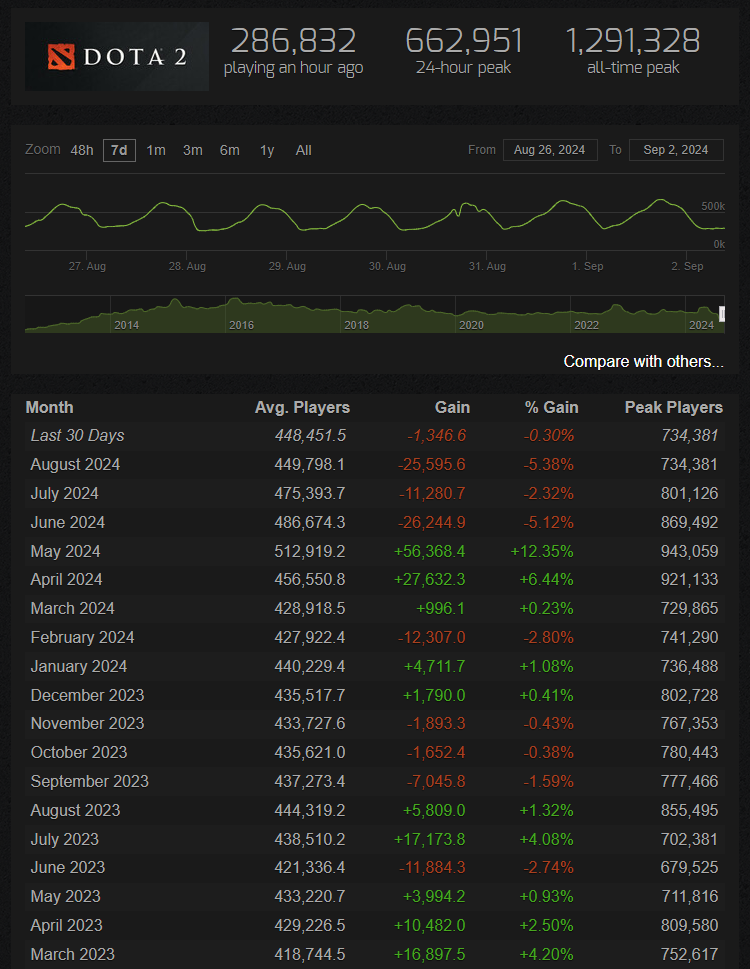Click the 662,951 24-hour peak stat
Image resolution: width=750 pixels, height=969 pixels.
pos(463,51)
